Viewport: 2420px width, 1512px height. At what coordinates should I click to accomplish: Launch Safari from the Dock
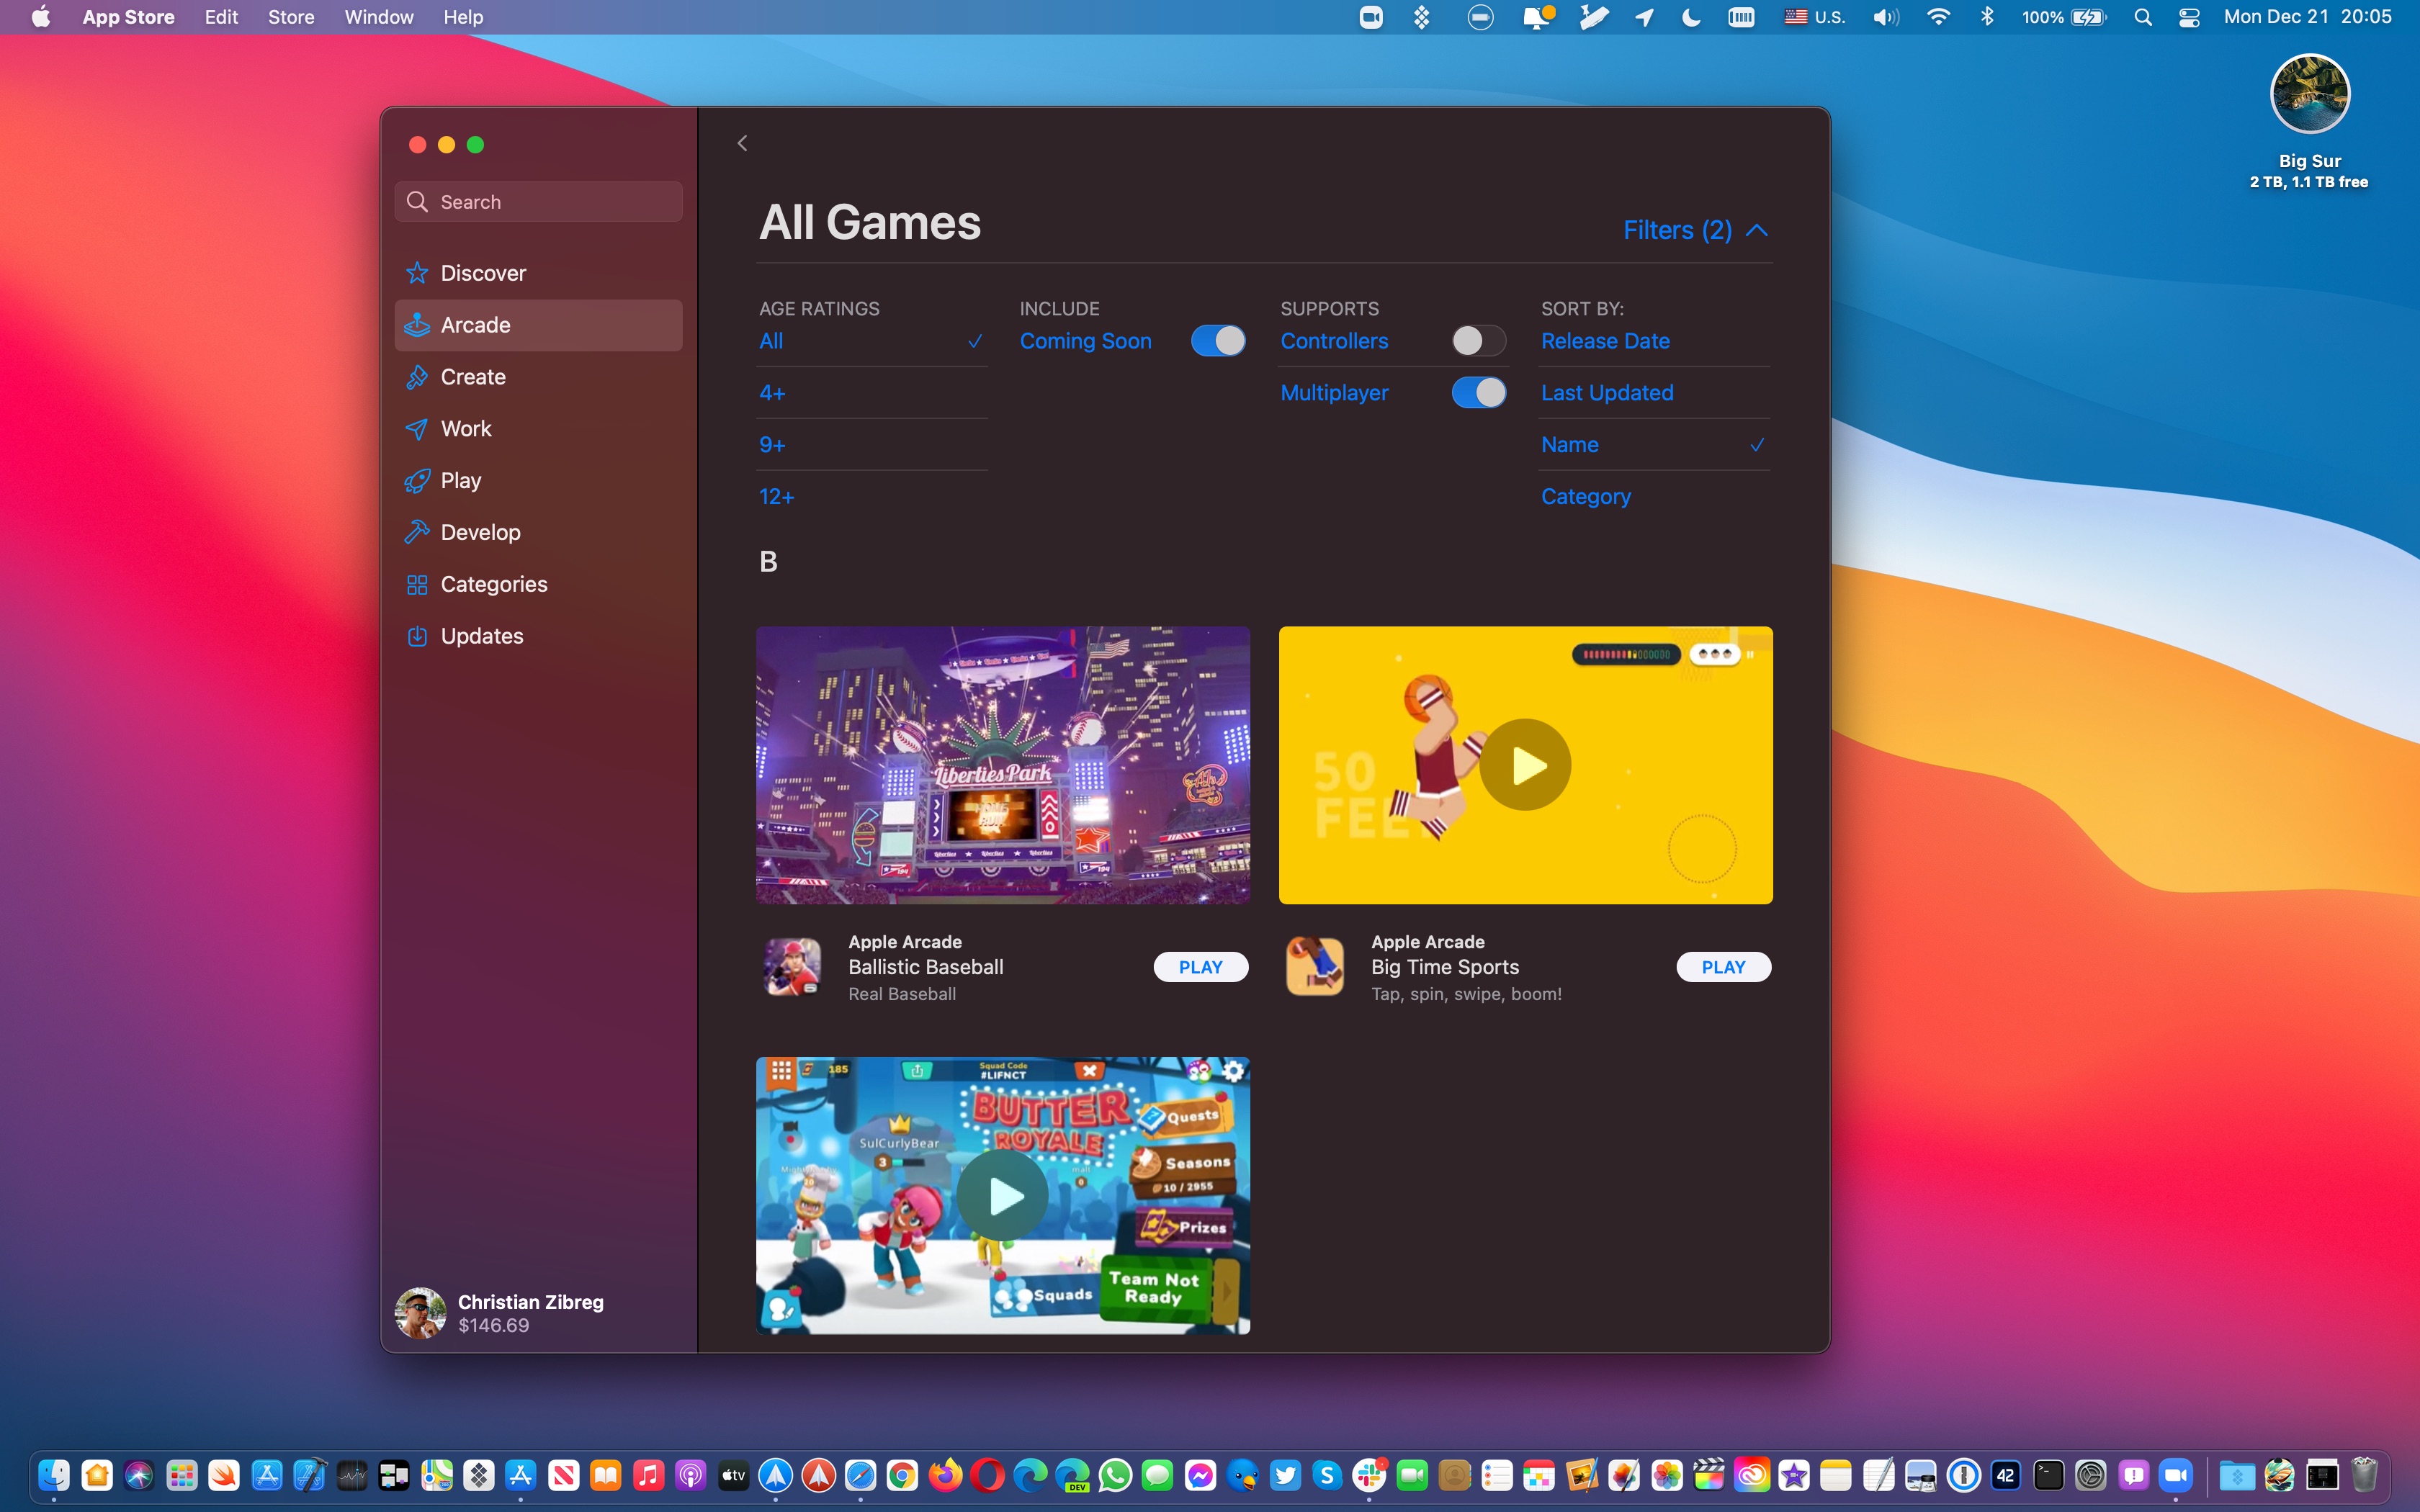click(x=861, y=1475)
